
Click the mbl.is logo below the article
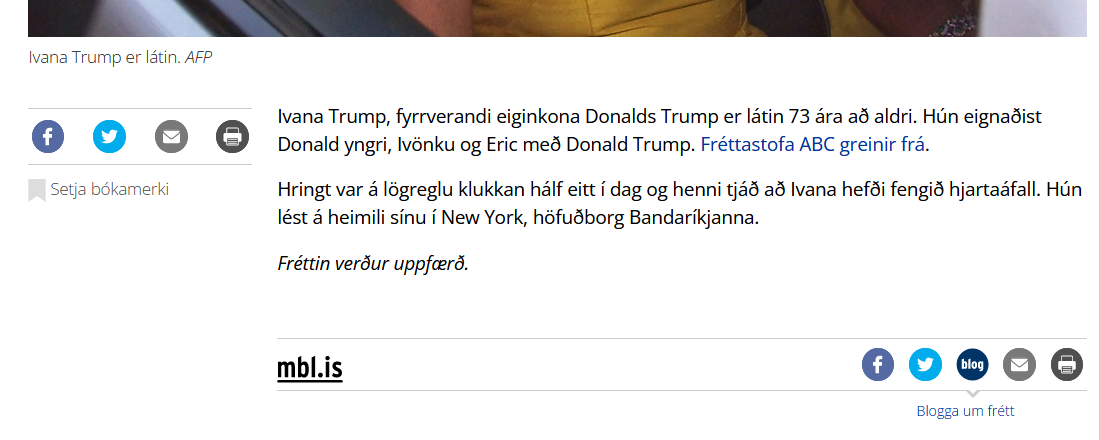click(x=310, y=368)
